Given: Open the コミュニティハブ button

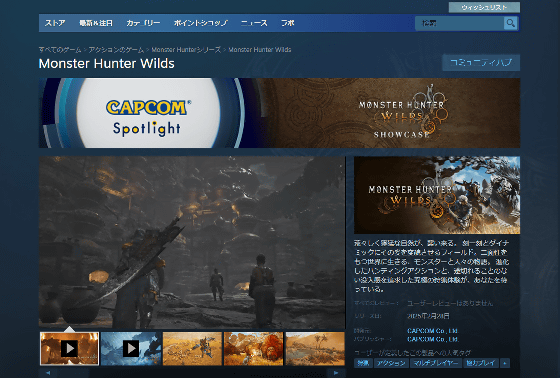Looking at the screenshot, I should [481, 63].
